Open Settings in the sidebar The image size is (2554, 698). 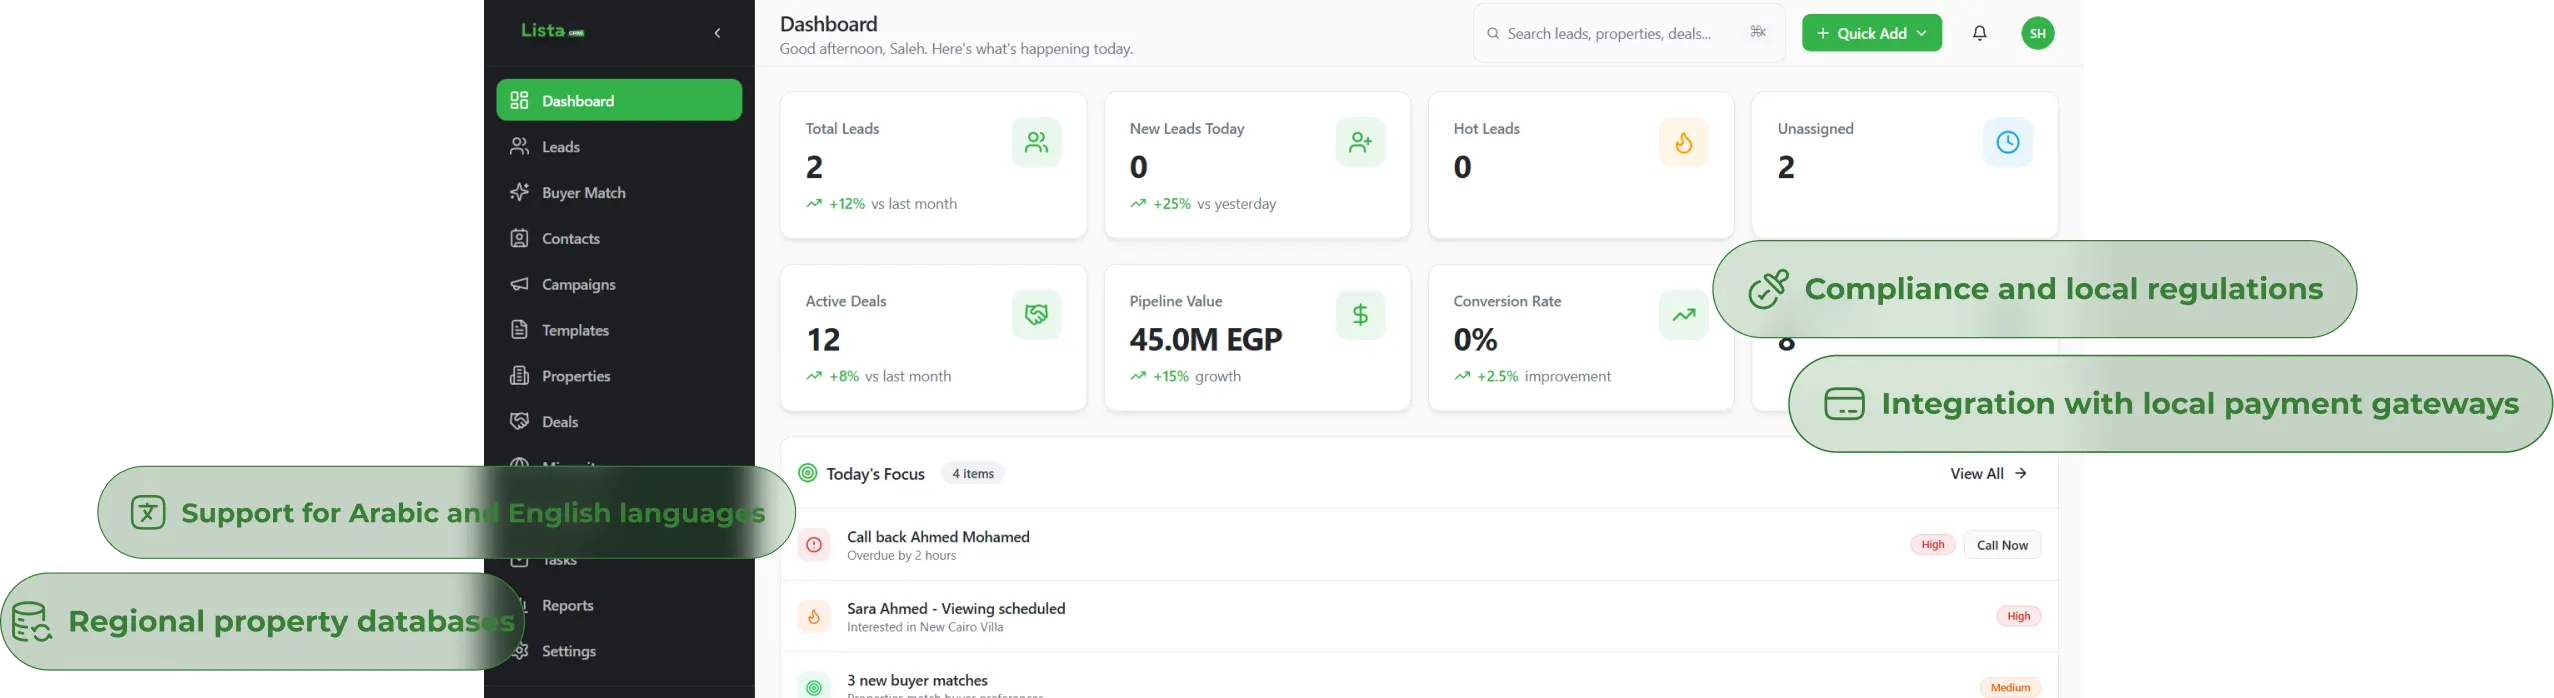pos(568,651)
